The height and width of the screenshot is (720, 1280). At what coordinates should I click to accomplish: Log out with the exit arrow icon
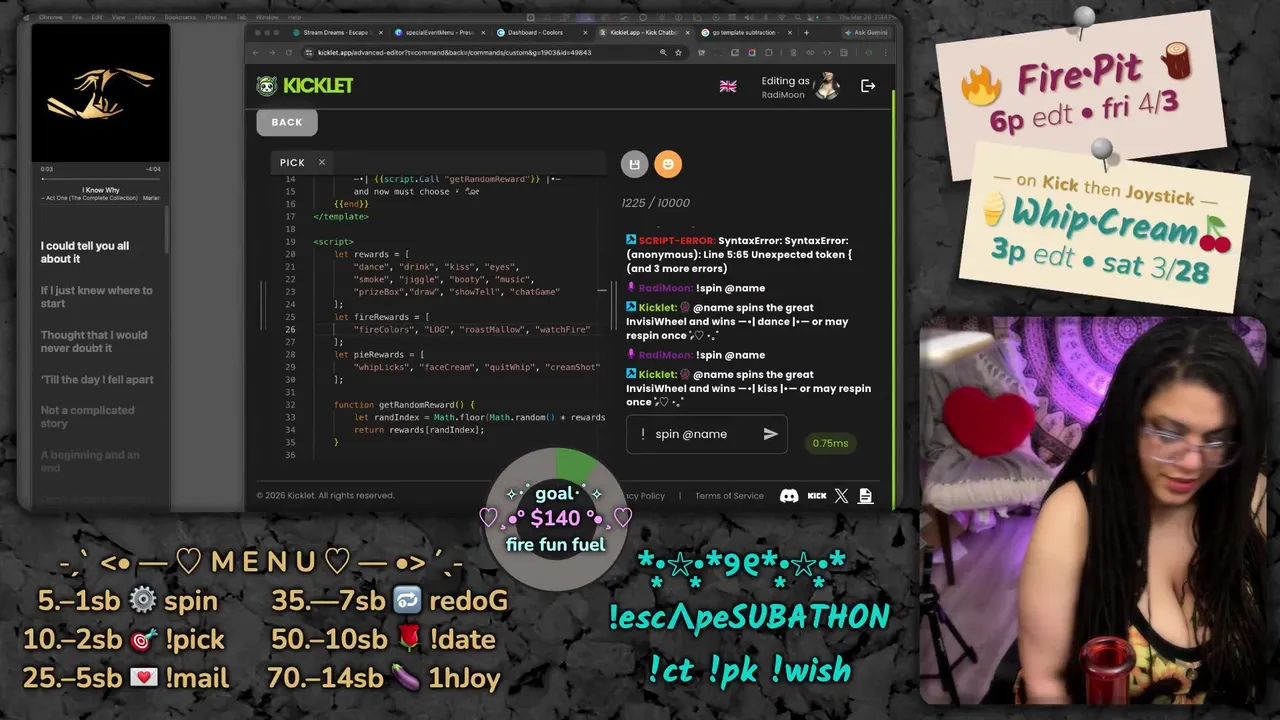click(868, 86)
